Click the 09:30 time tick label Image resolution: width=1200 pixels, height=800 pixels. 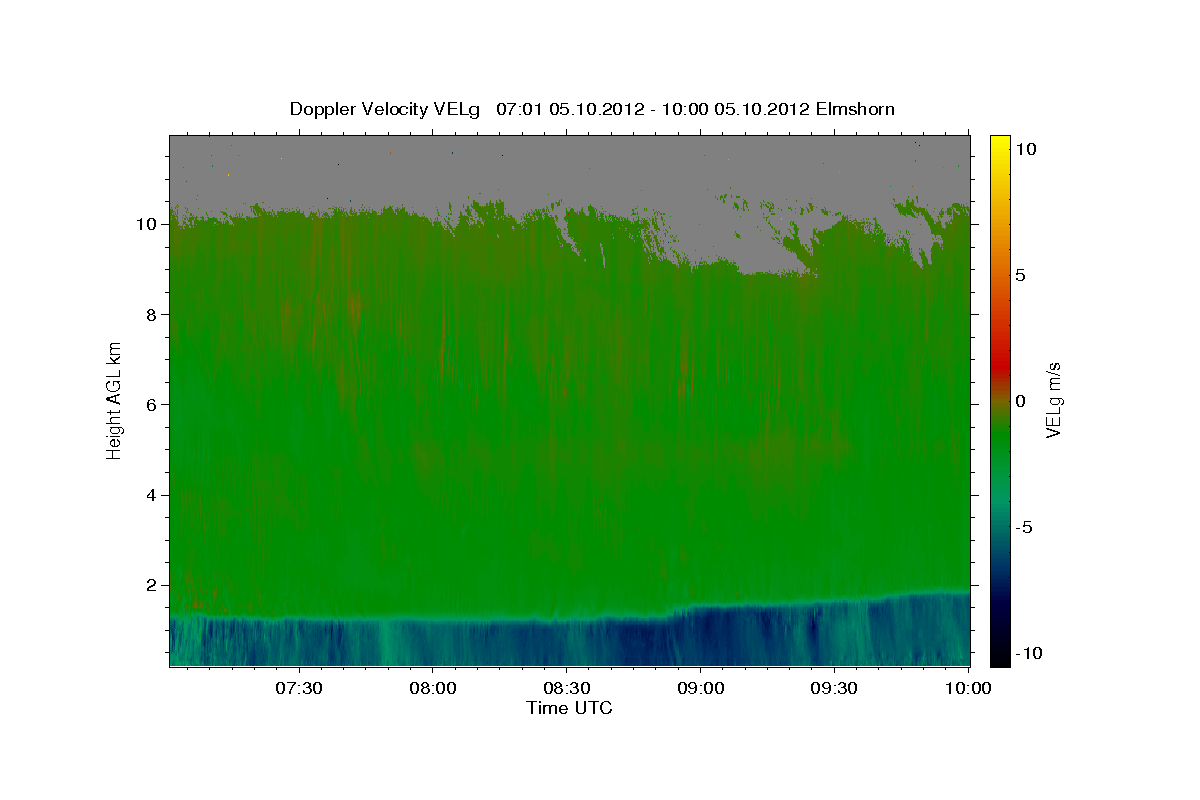click(x=834, y=688)
